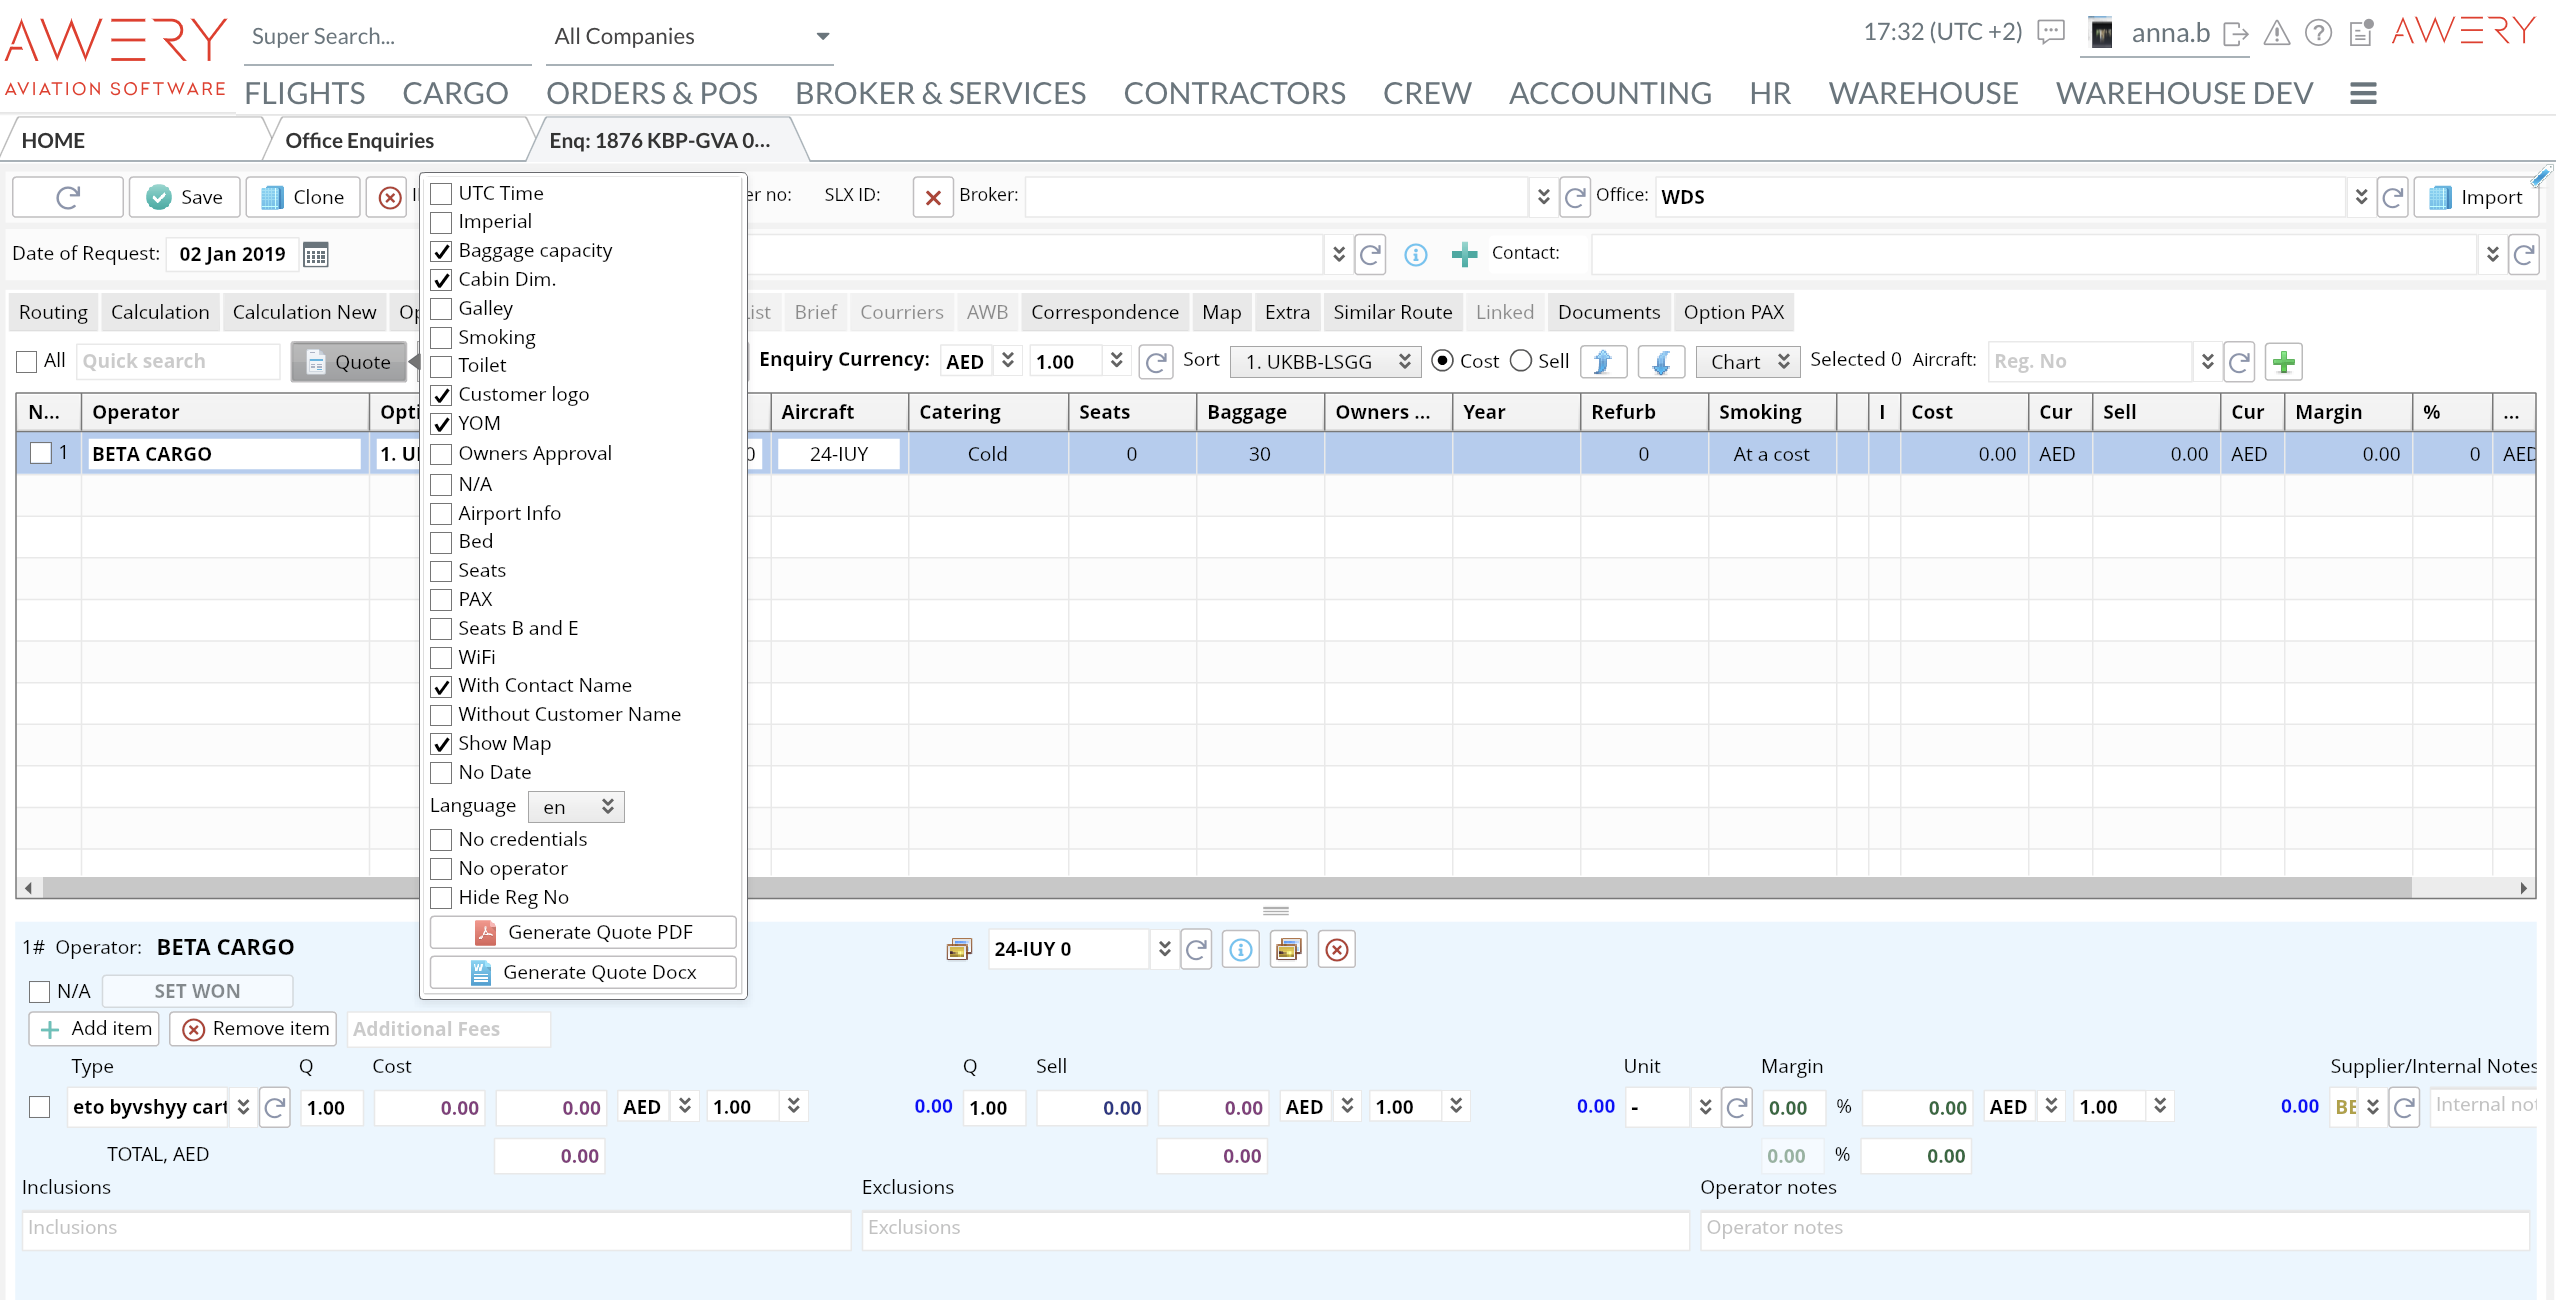The image size is (2556, 1300).
Task: Click the green plus icon beside Contact
Action: pos(1464,255)
